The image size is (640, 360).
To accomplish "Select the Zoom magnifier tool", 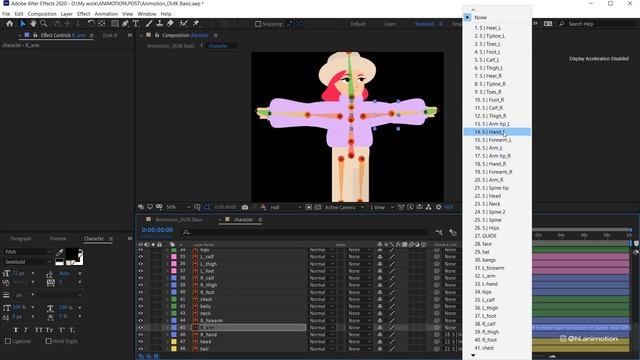I will tap(44, 24).
